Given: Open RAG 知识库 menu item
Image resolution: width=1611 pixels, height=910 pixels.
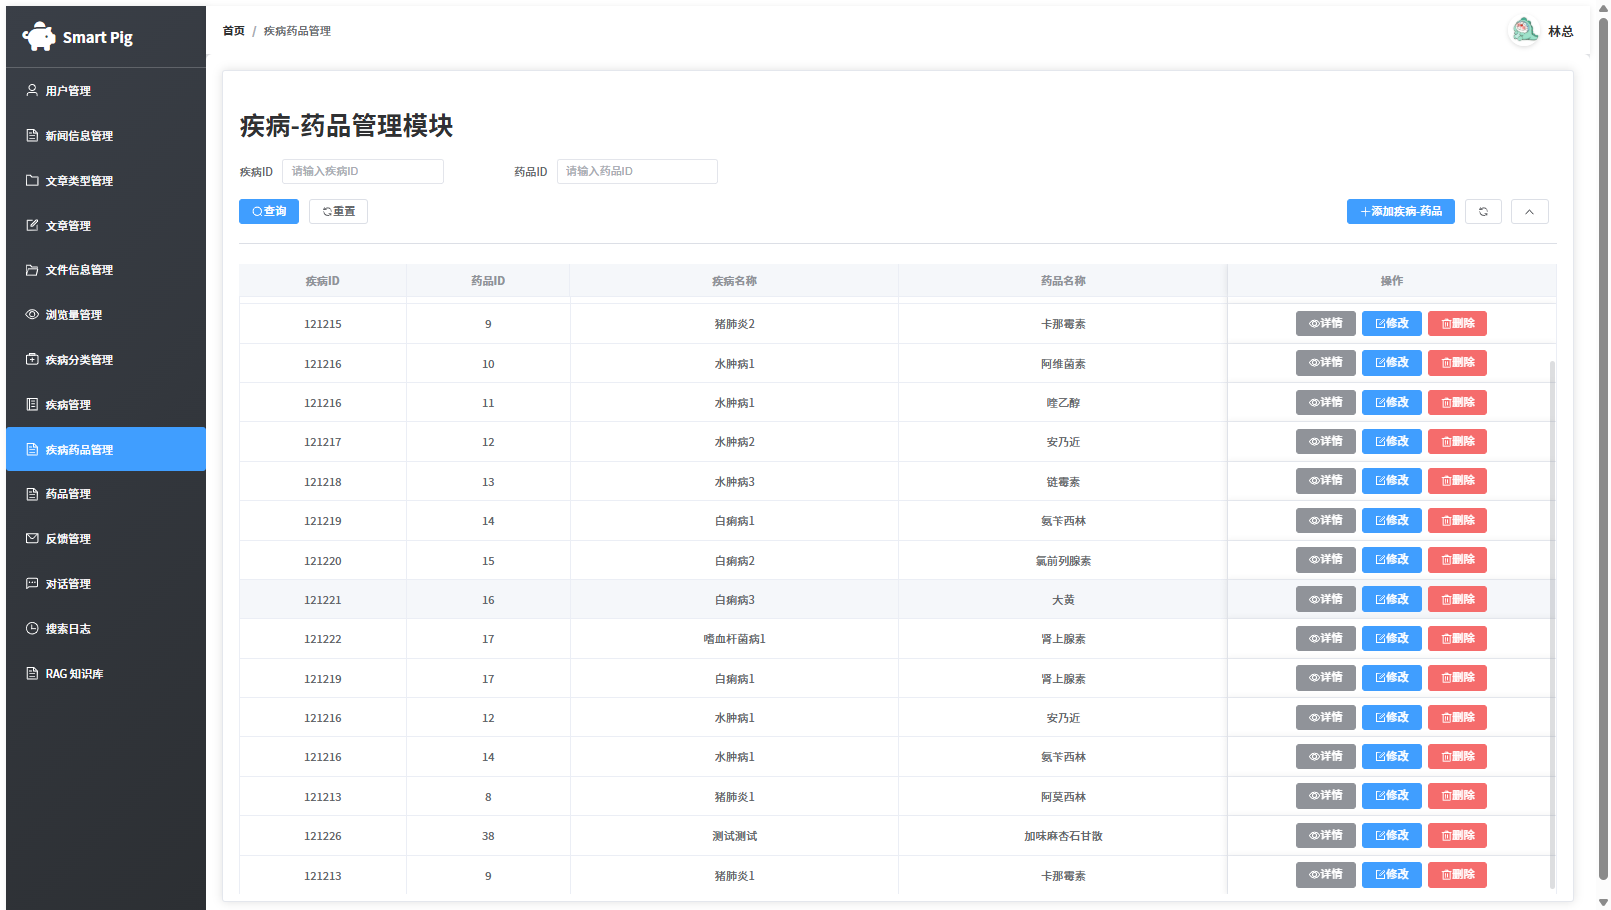Looking at the screenshot, I should (106, 673).
